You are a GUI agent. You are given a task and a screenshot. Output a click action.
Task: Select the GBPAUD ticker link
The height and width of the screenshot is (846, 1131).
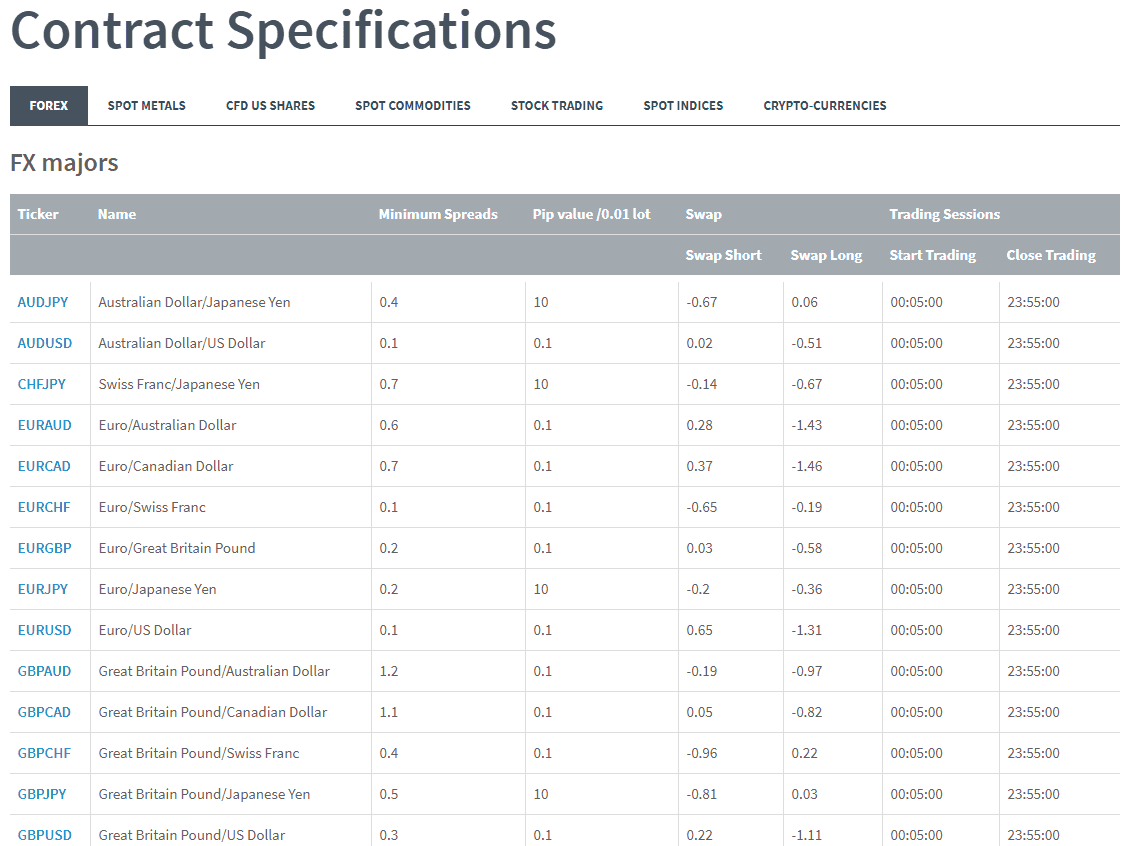tap(45, 671)
